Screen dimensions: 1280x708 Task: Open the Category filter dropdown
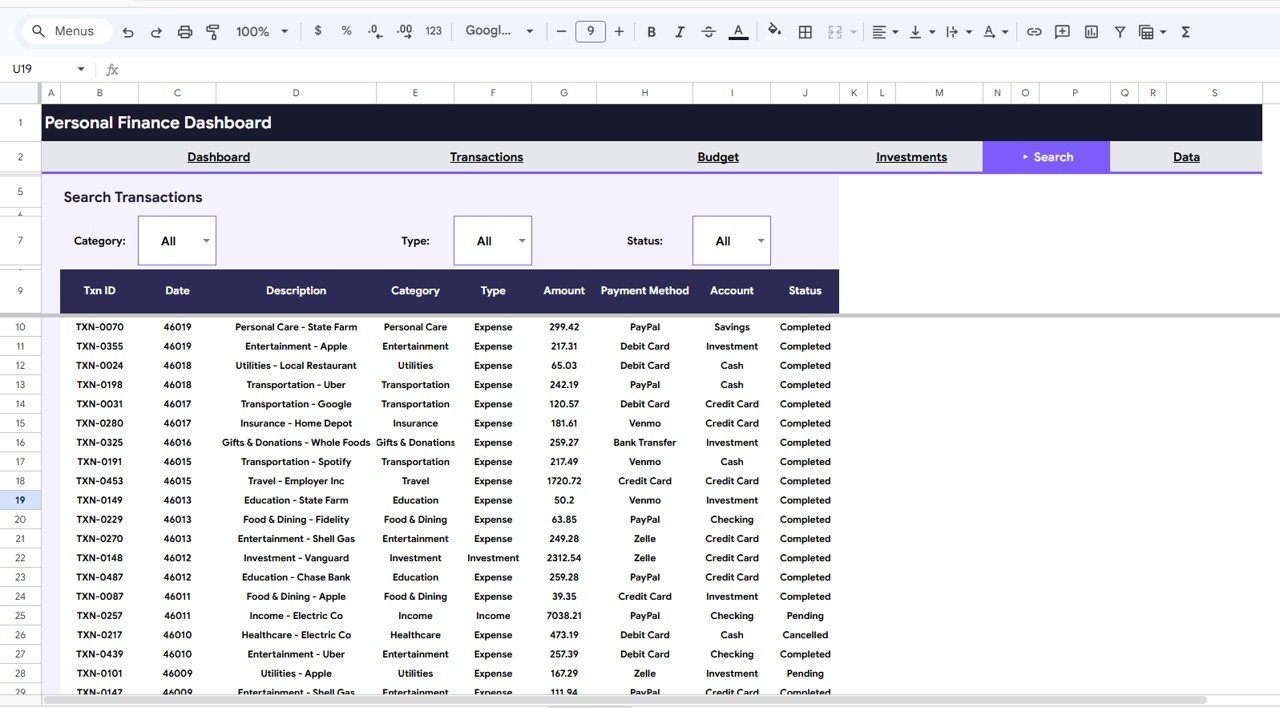click(177, 240)
